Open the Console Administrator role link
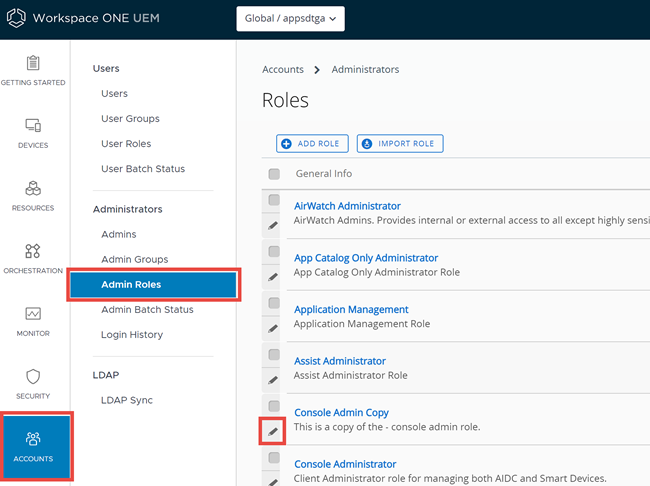This screenshot has height=486, width=650. pos(345,464)
